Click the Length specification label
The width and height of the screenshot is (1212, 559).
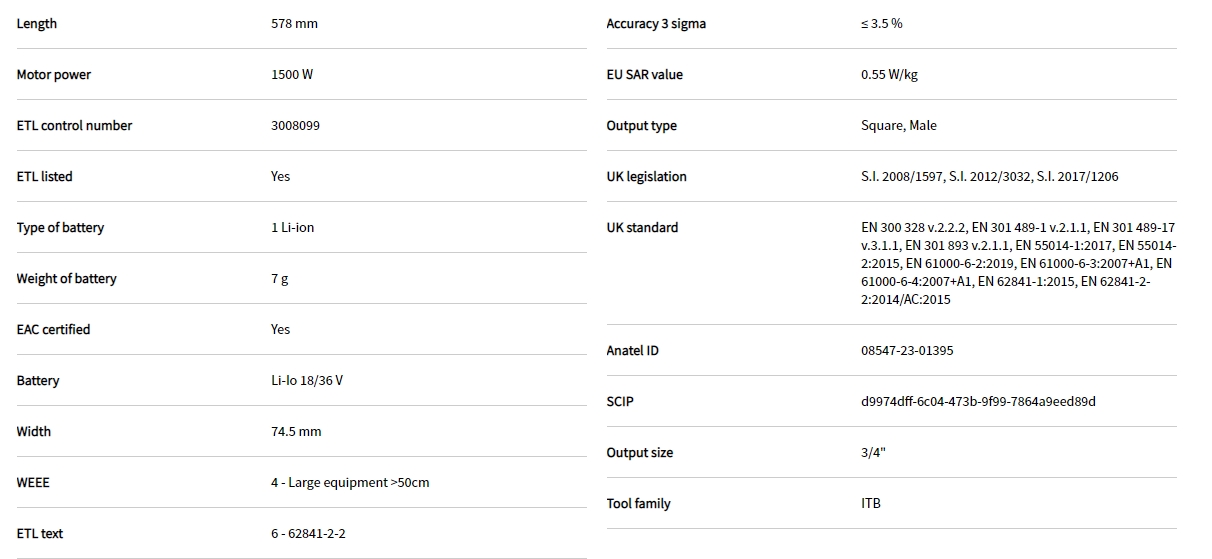[x=37, y=24]
